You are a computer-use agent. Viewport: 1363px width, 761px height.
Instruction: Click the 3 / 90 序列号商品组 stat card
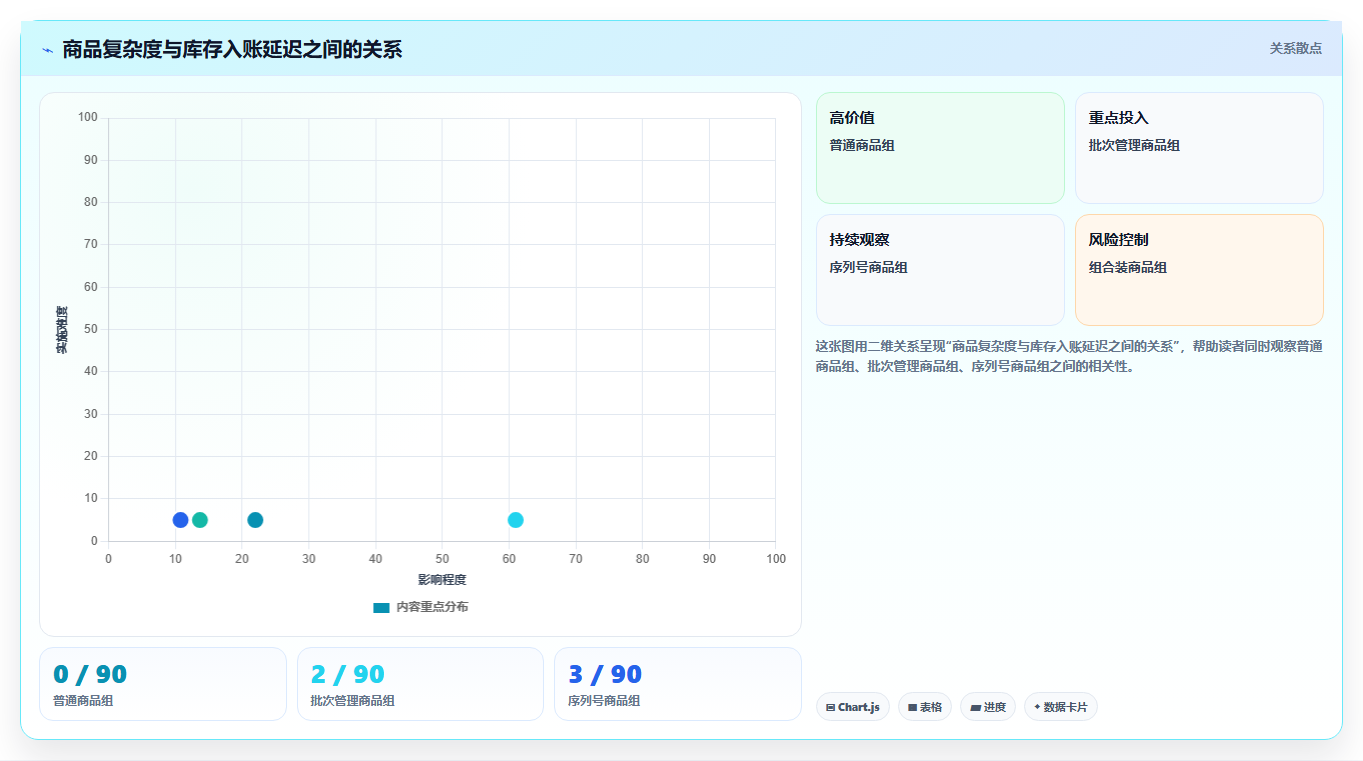(x=678, y=684)
